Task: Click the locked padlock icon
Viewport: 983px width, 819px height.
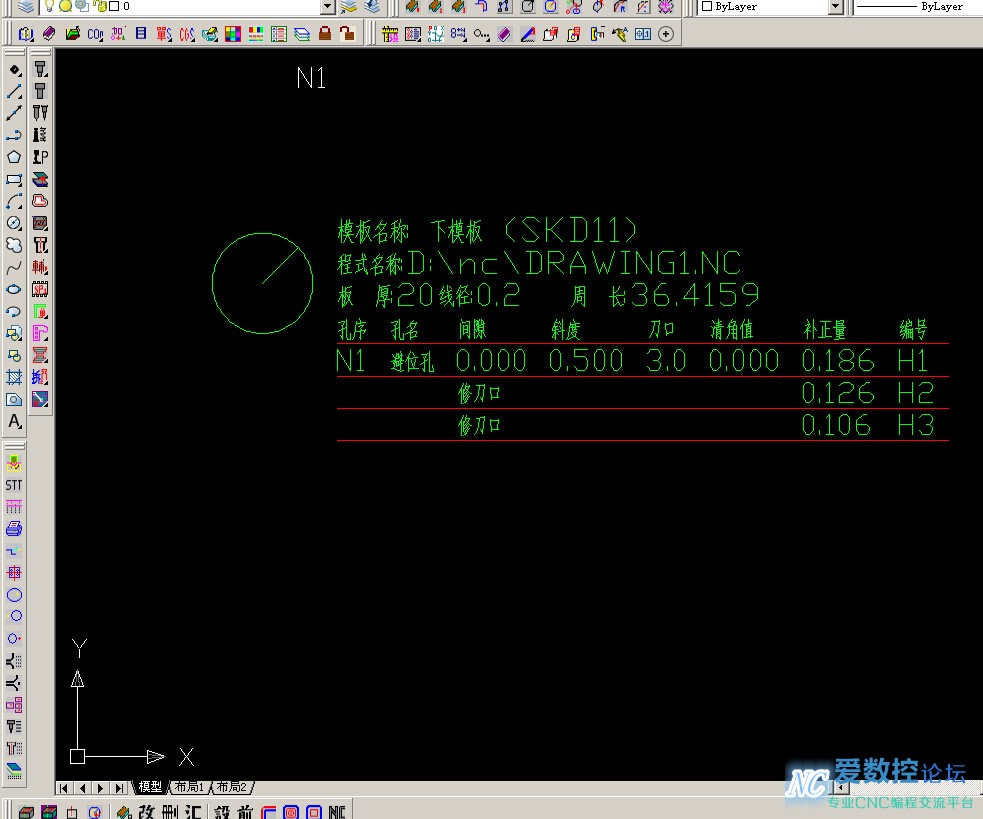Action: (325, 33)
